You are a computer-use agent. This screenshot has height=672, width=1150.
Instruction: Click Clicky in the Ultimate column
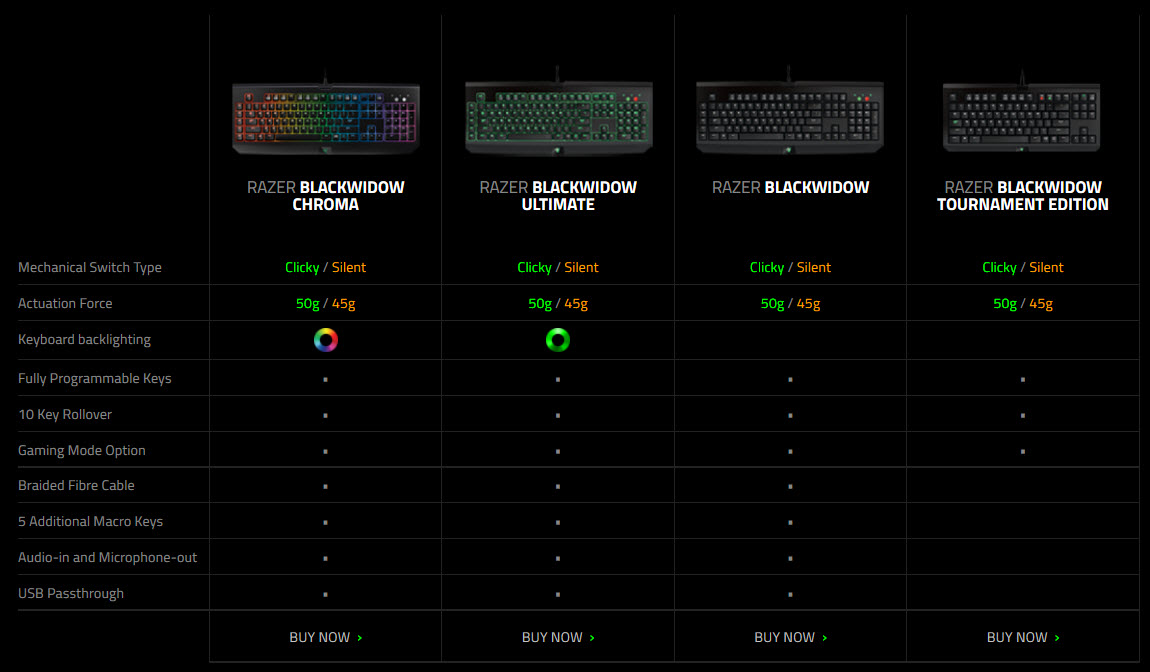[x=535, y=268]
